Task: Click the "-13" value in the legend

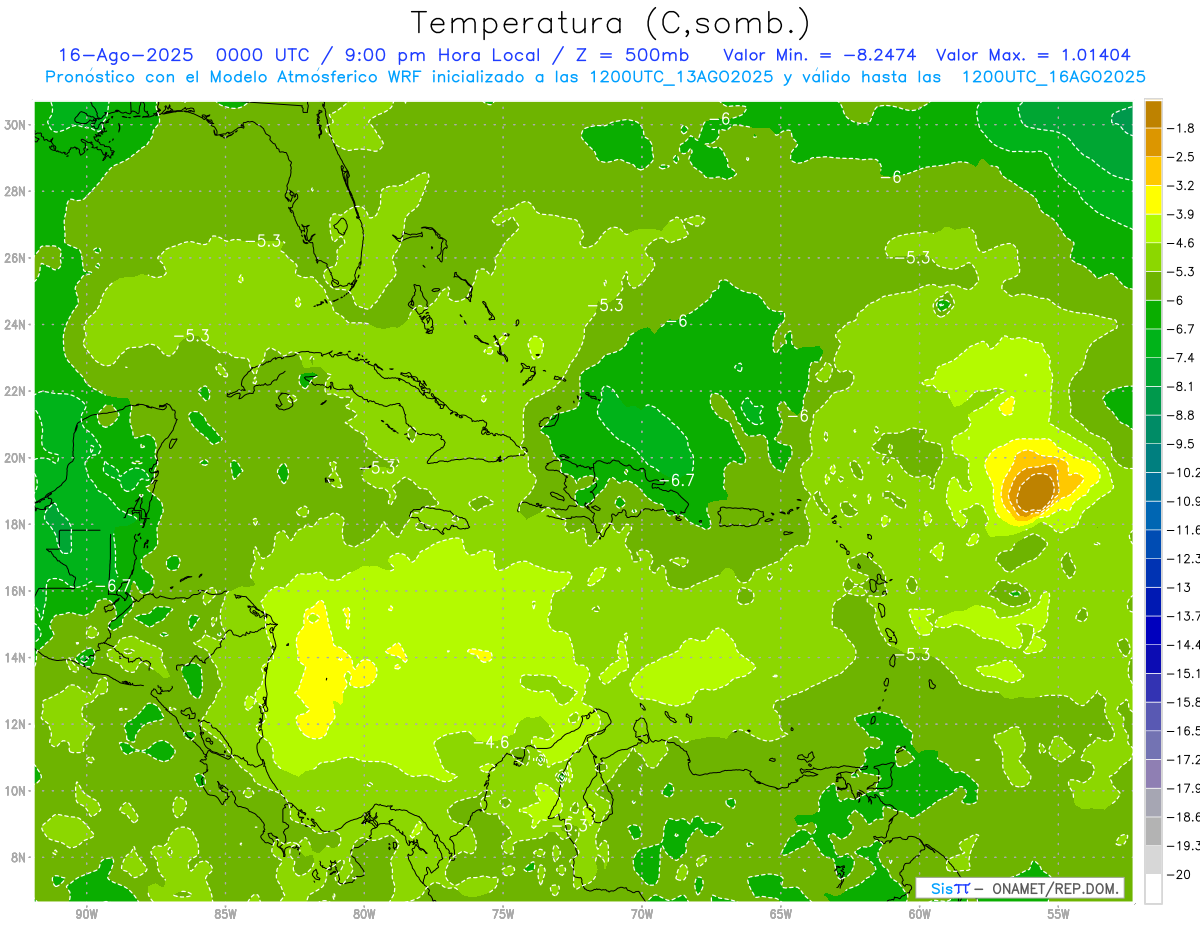Action: [x=1180, y=587]
